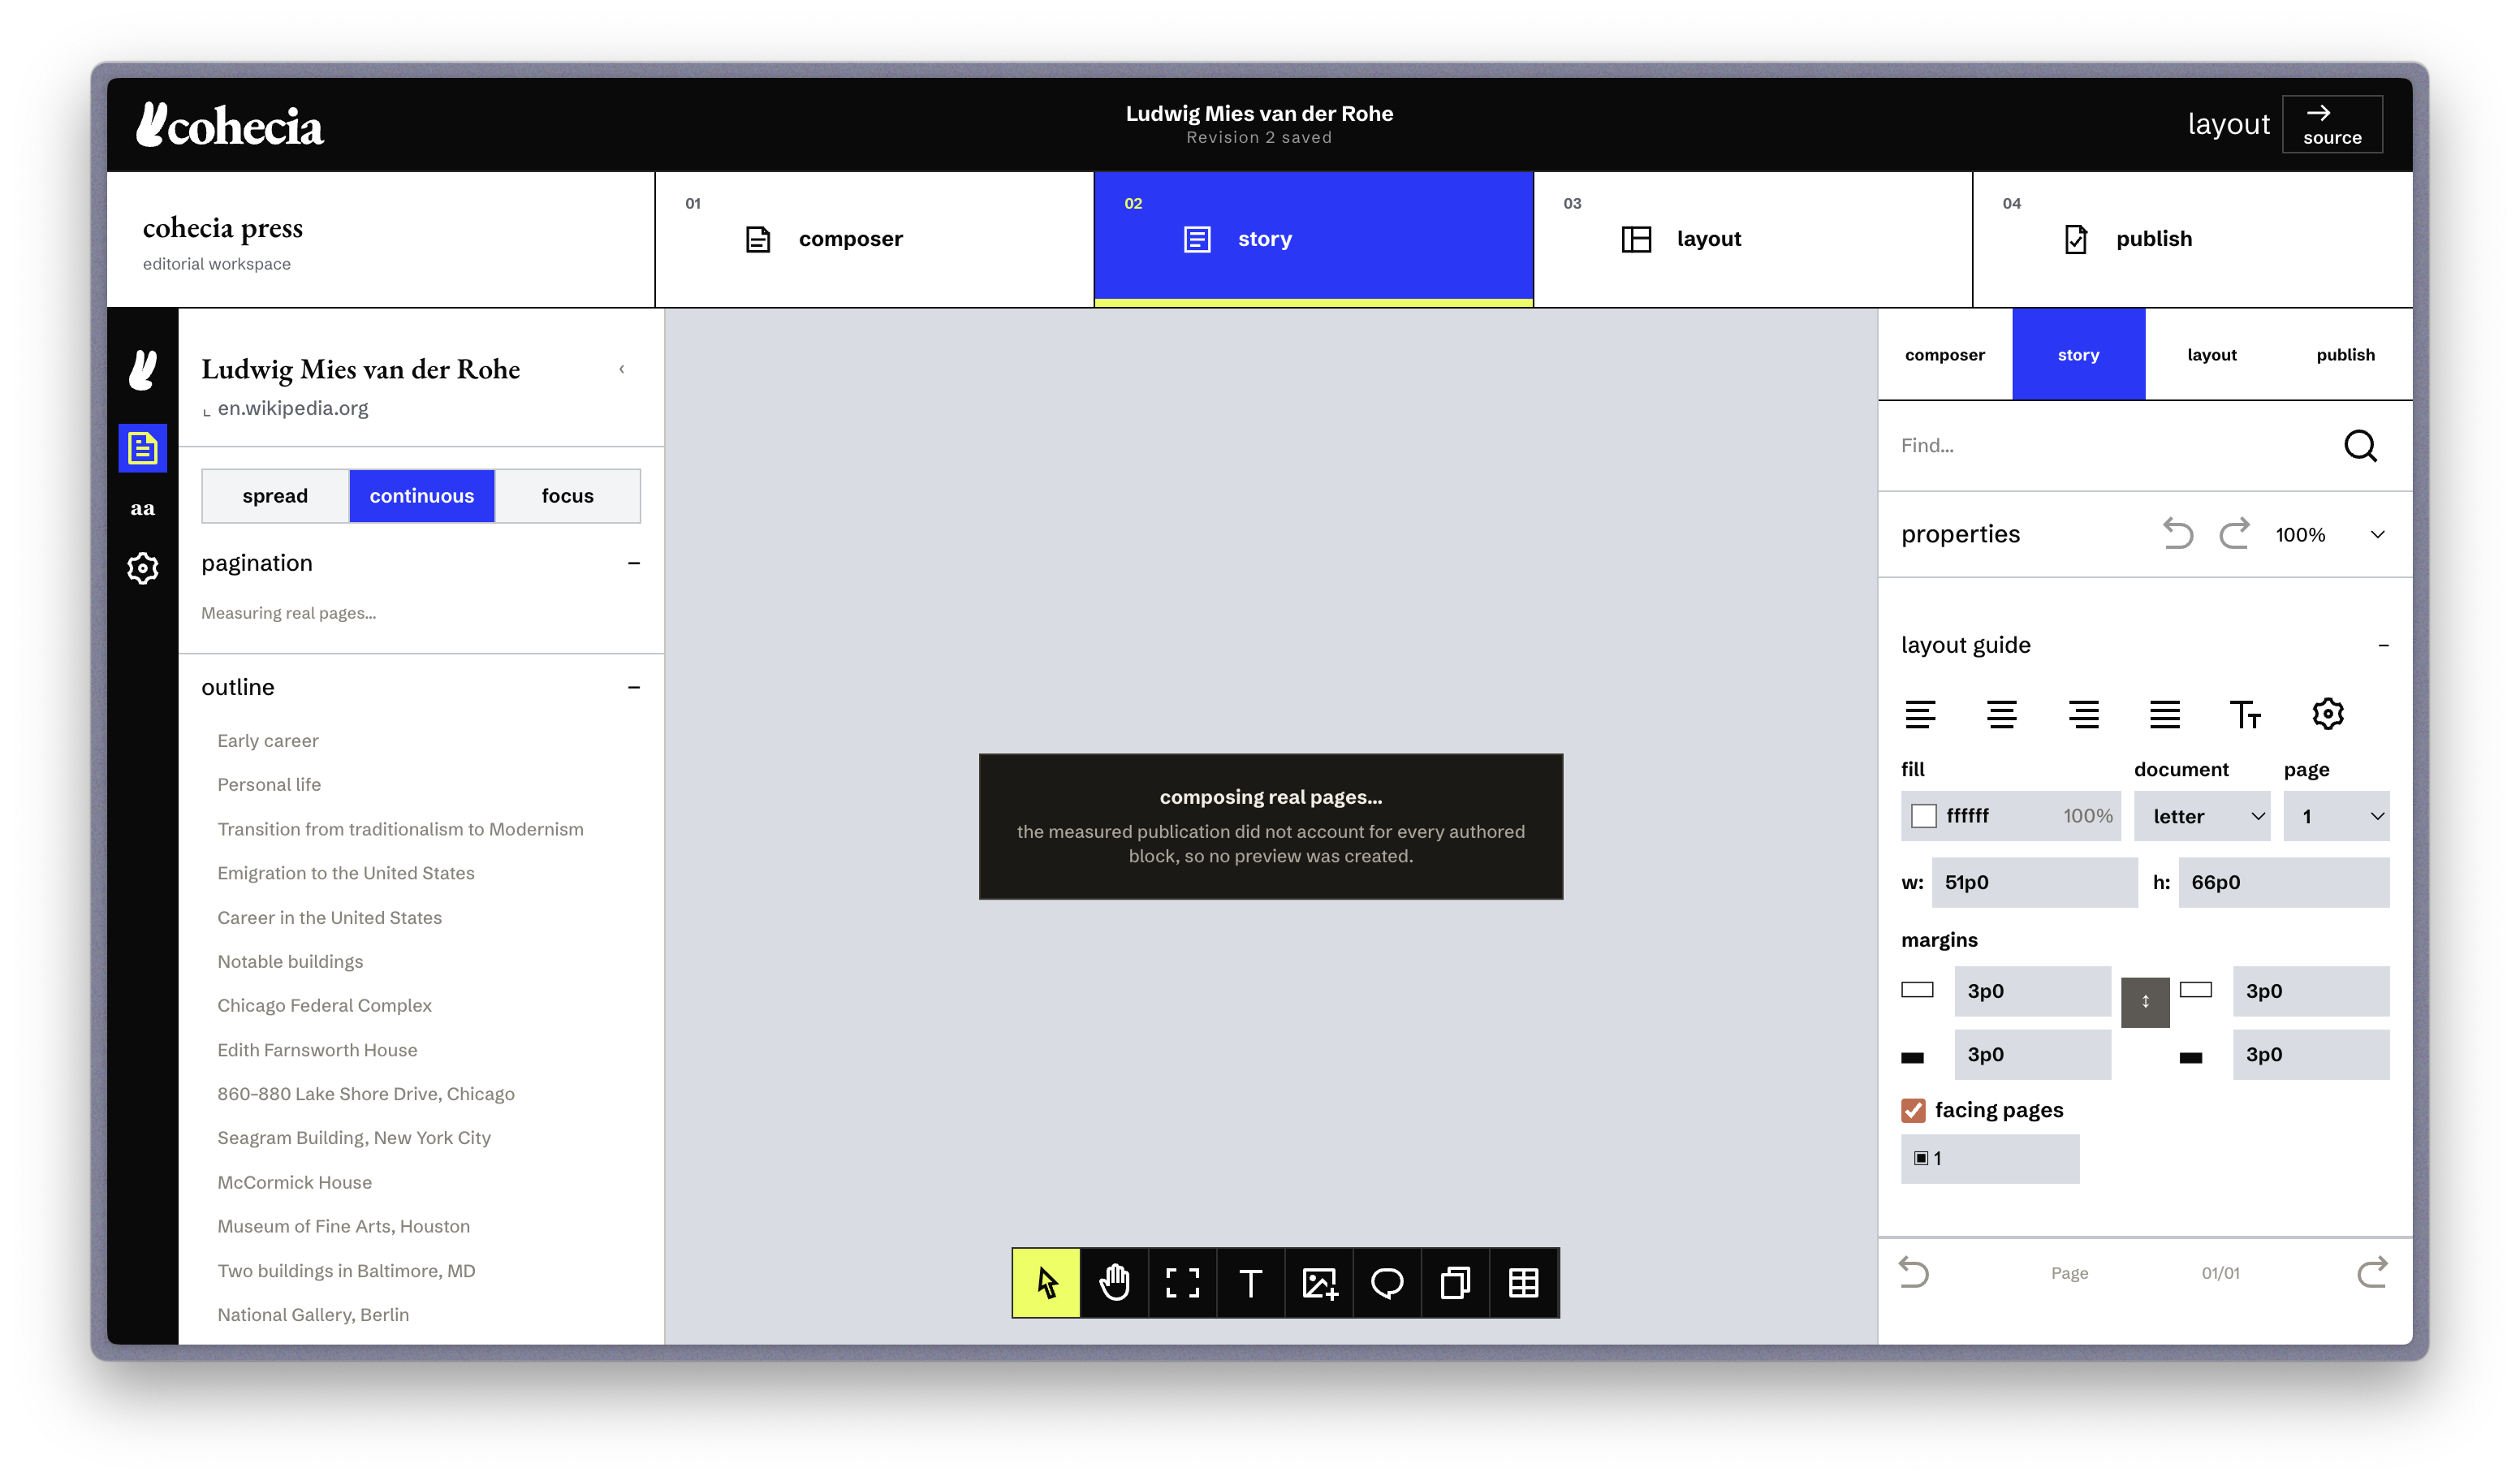The height and width of the screenshot is (1481, 2520).
Task: Open the 04 publish step tab
Action: point(2192,239)
